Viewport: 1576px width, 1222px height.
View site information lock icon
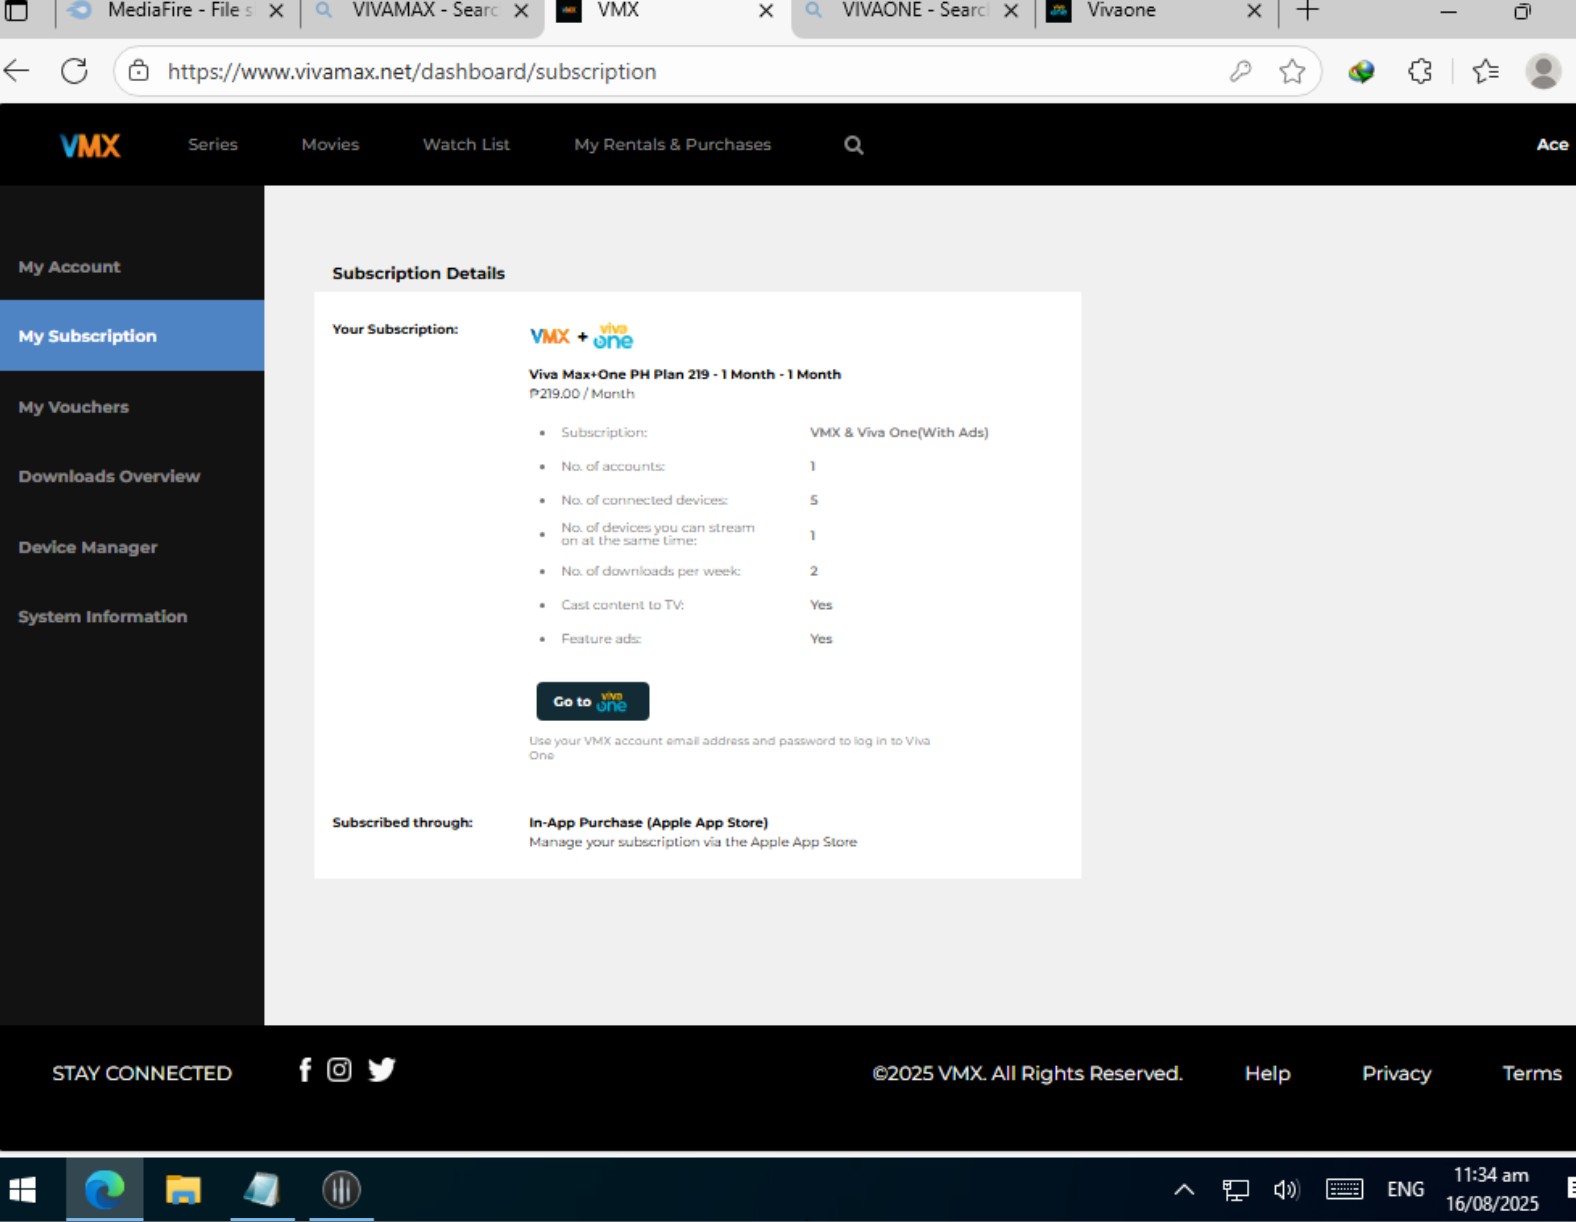click(139, 71)
